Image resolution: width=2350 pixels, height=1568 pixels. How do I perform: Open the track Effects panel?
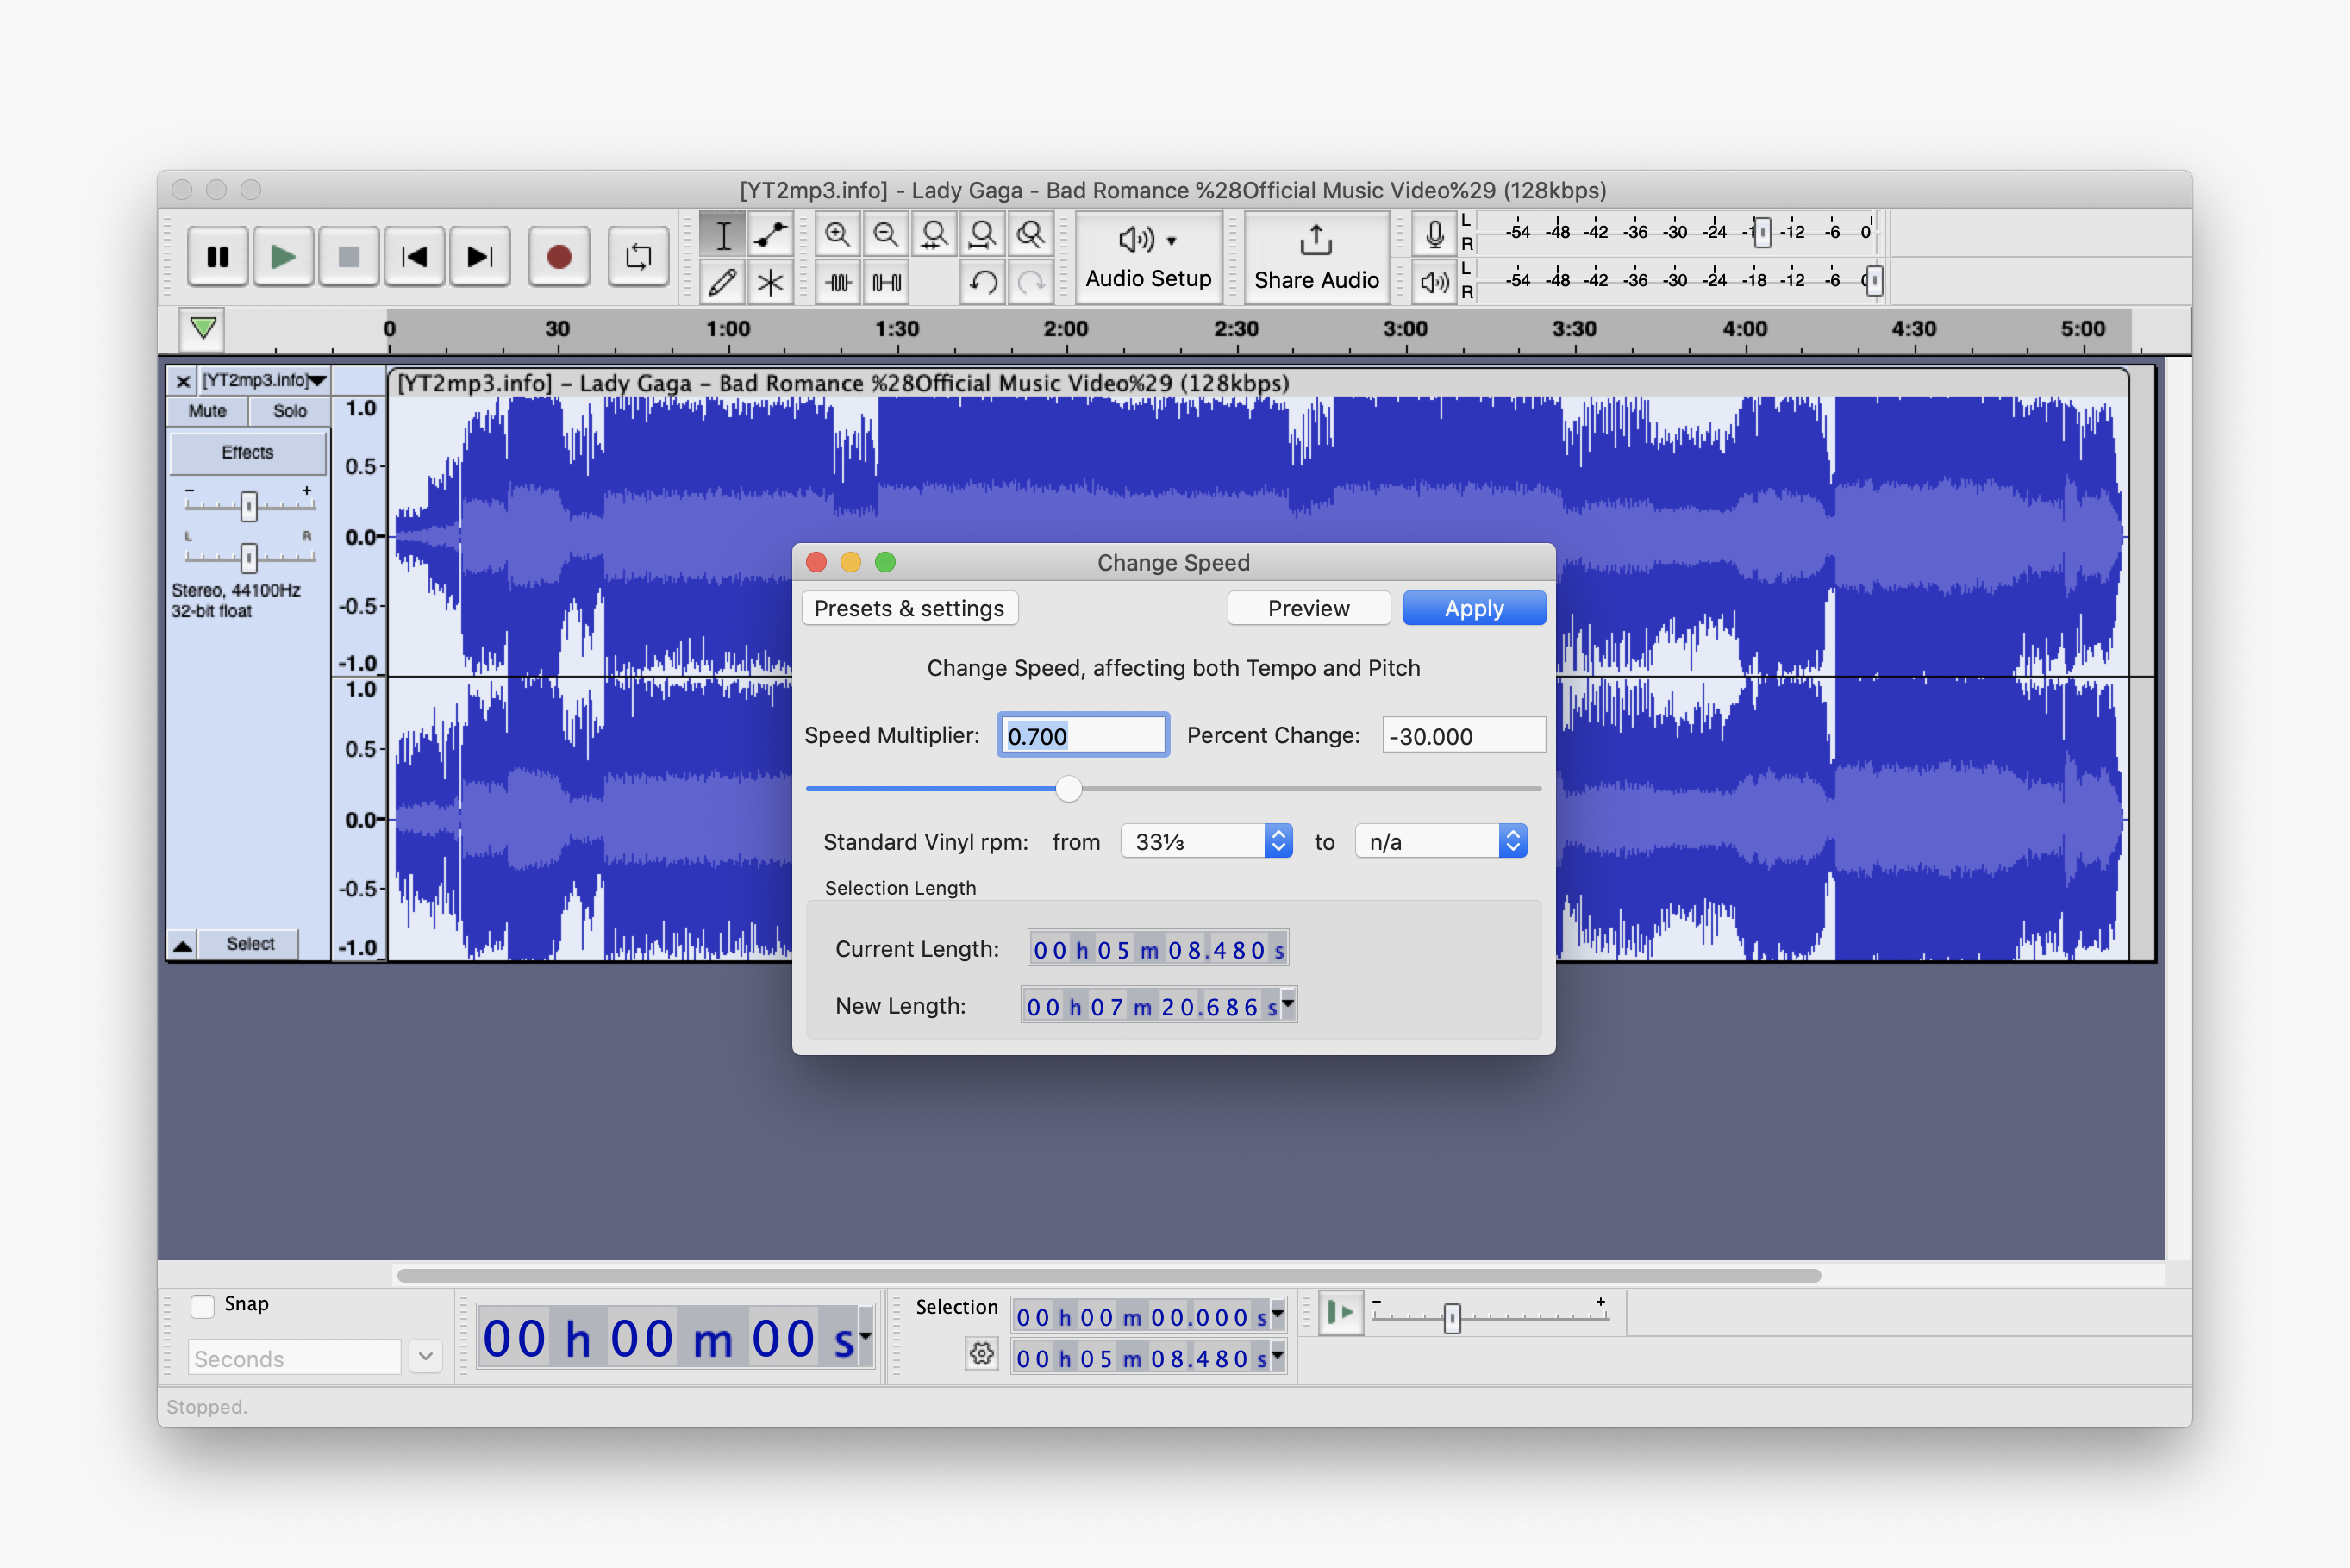(x=248, y=453)
